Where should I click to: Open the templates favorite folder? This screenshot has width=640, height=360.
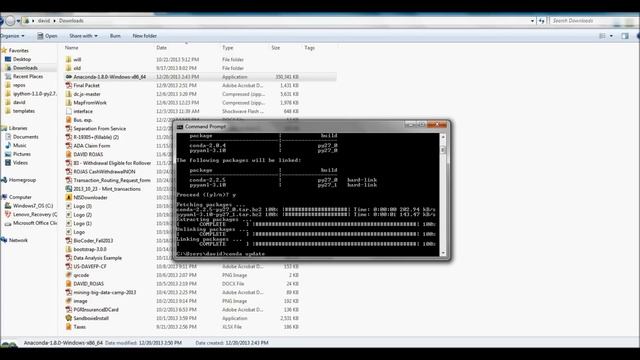(x=24, y=111)
